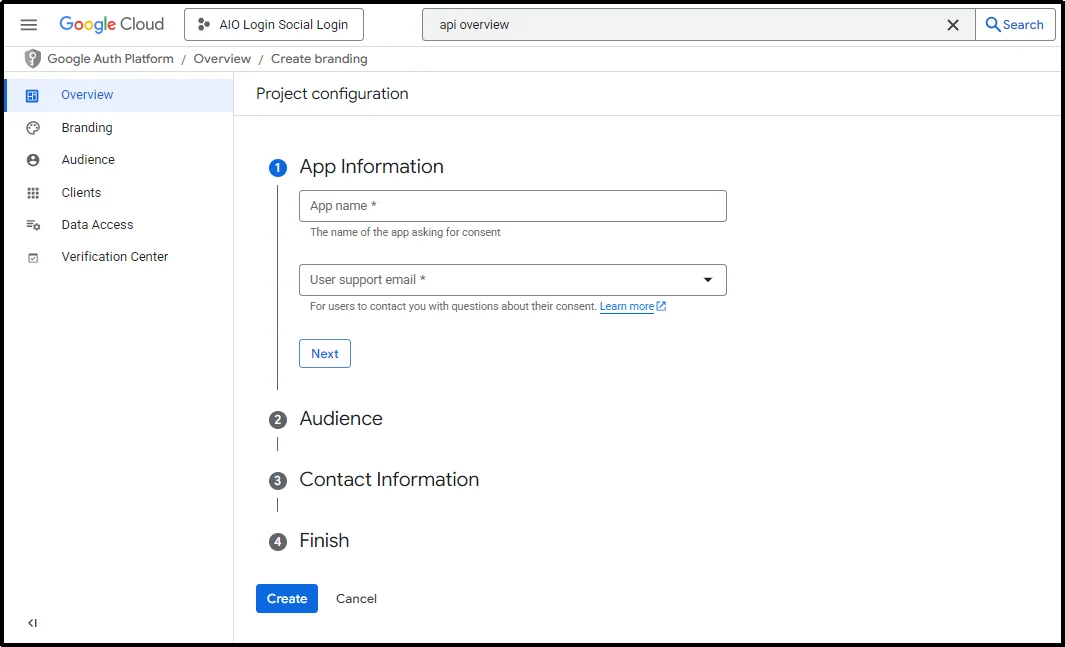Click the Branding palette icon
1065x647 pixels.
tap(35, 127)
